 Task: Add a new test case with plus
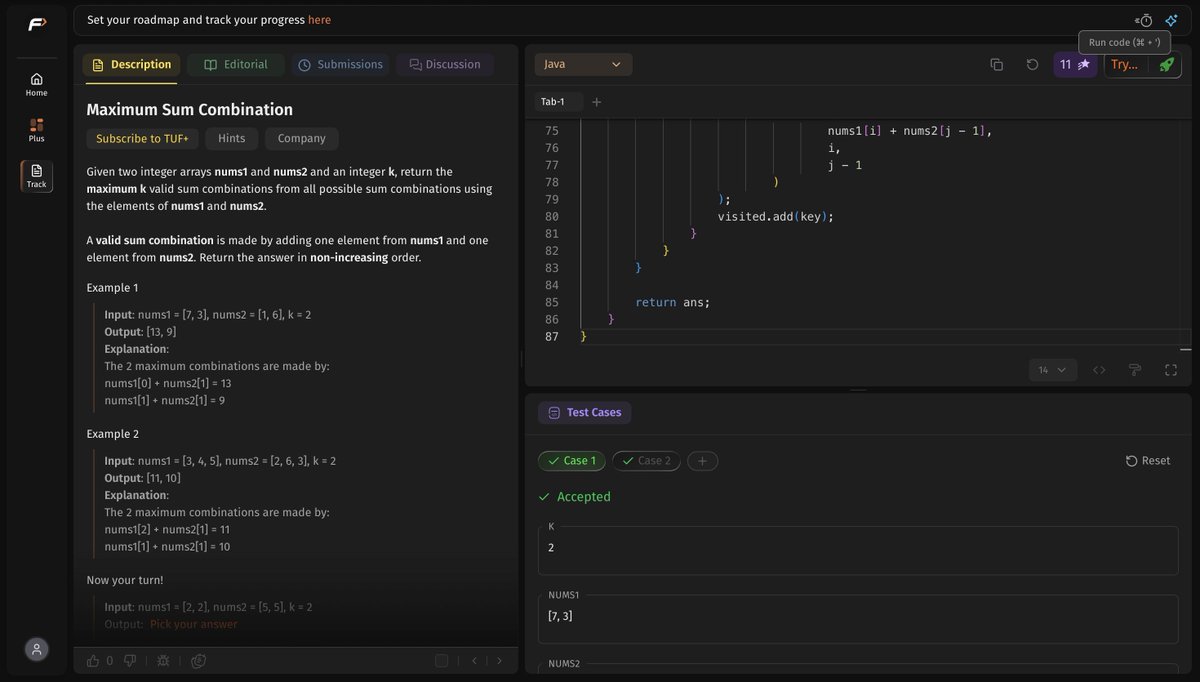(702, 461)
